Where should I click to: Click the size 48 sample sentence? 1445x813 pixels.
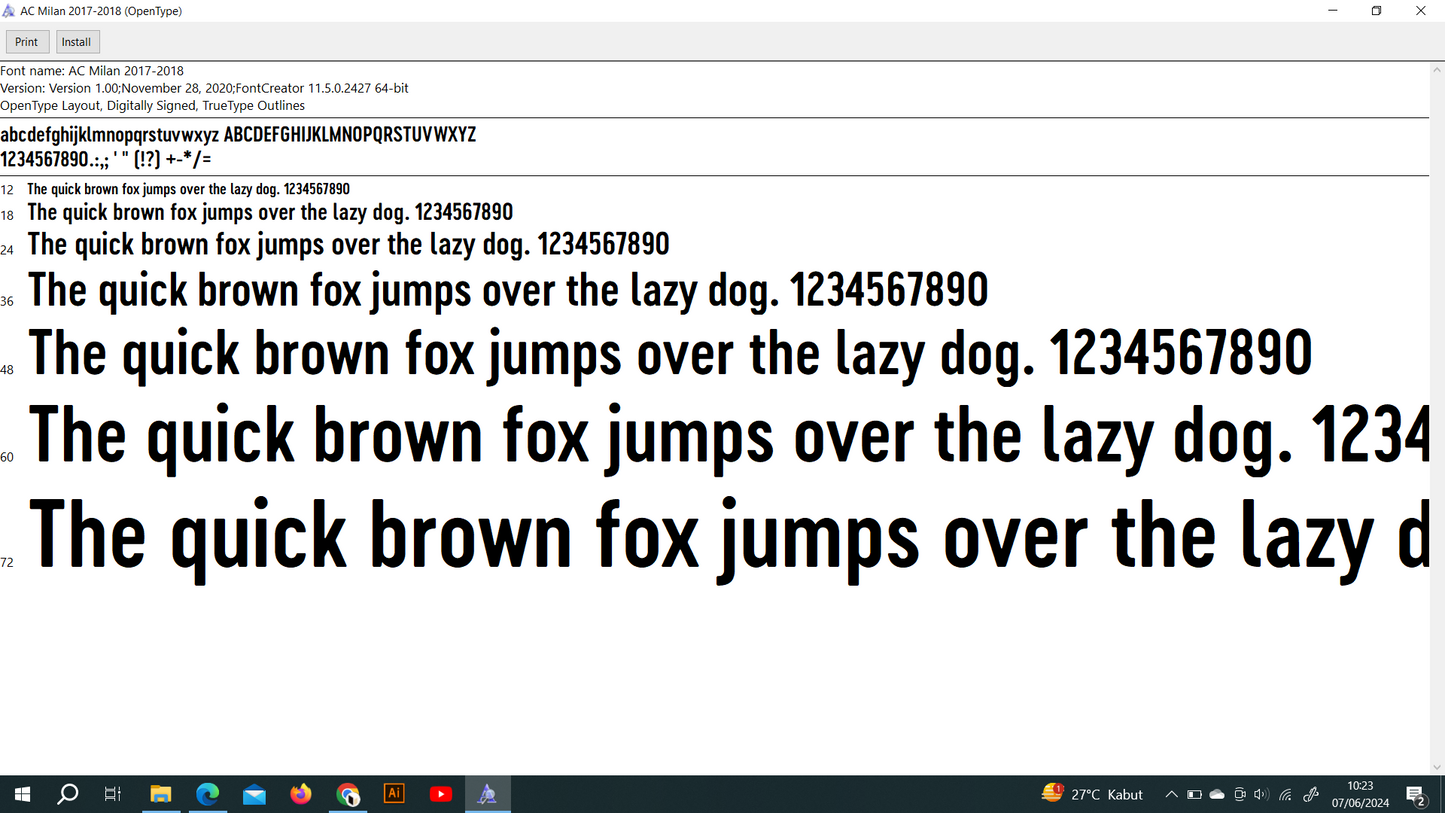[x=670, y=354]
